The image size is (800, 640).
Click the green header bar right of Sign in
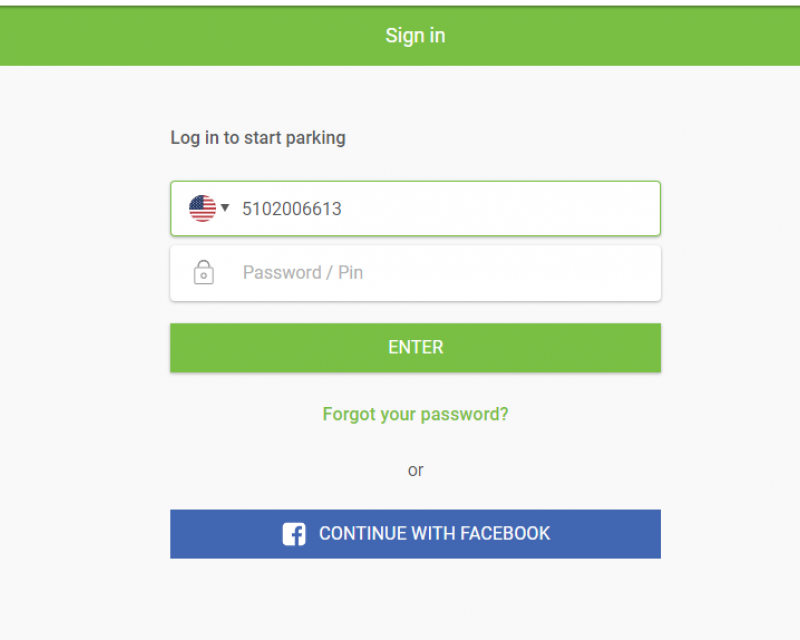[x=650, y=36]
